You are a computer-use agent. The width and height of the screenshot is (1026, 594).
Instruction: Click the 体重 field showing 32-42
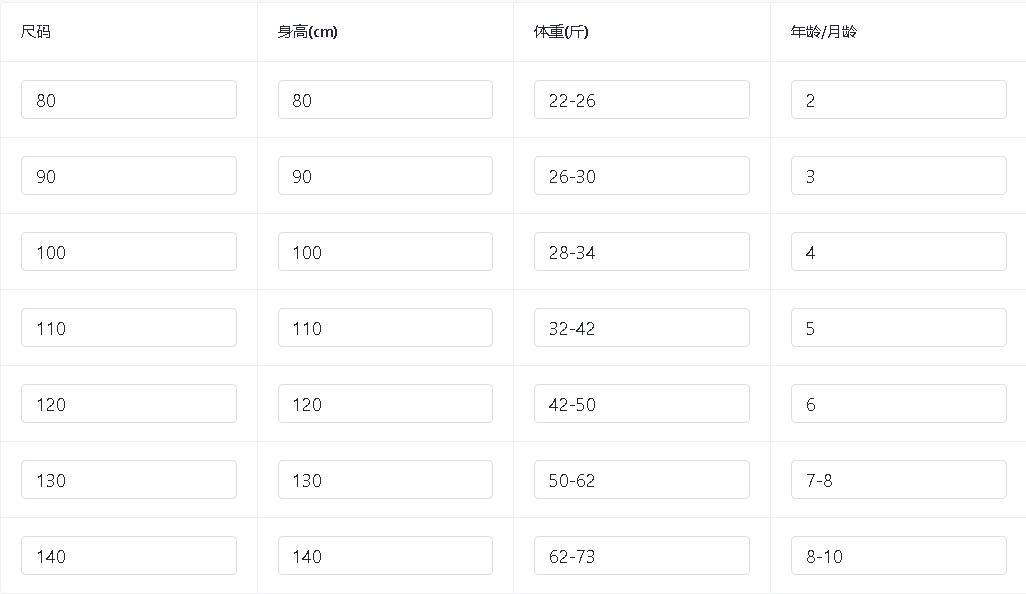641,328
